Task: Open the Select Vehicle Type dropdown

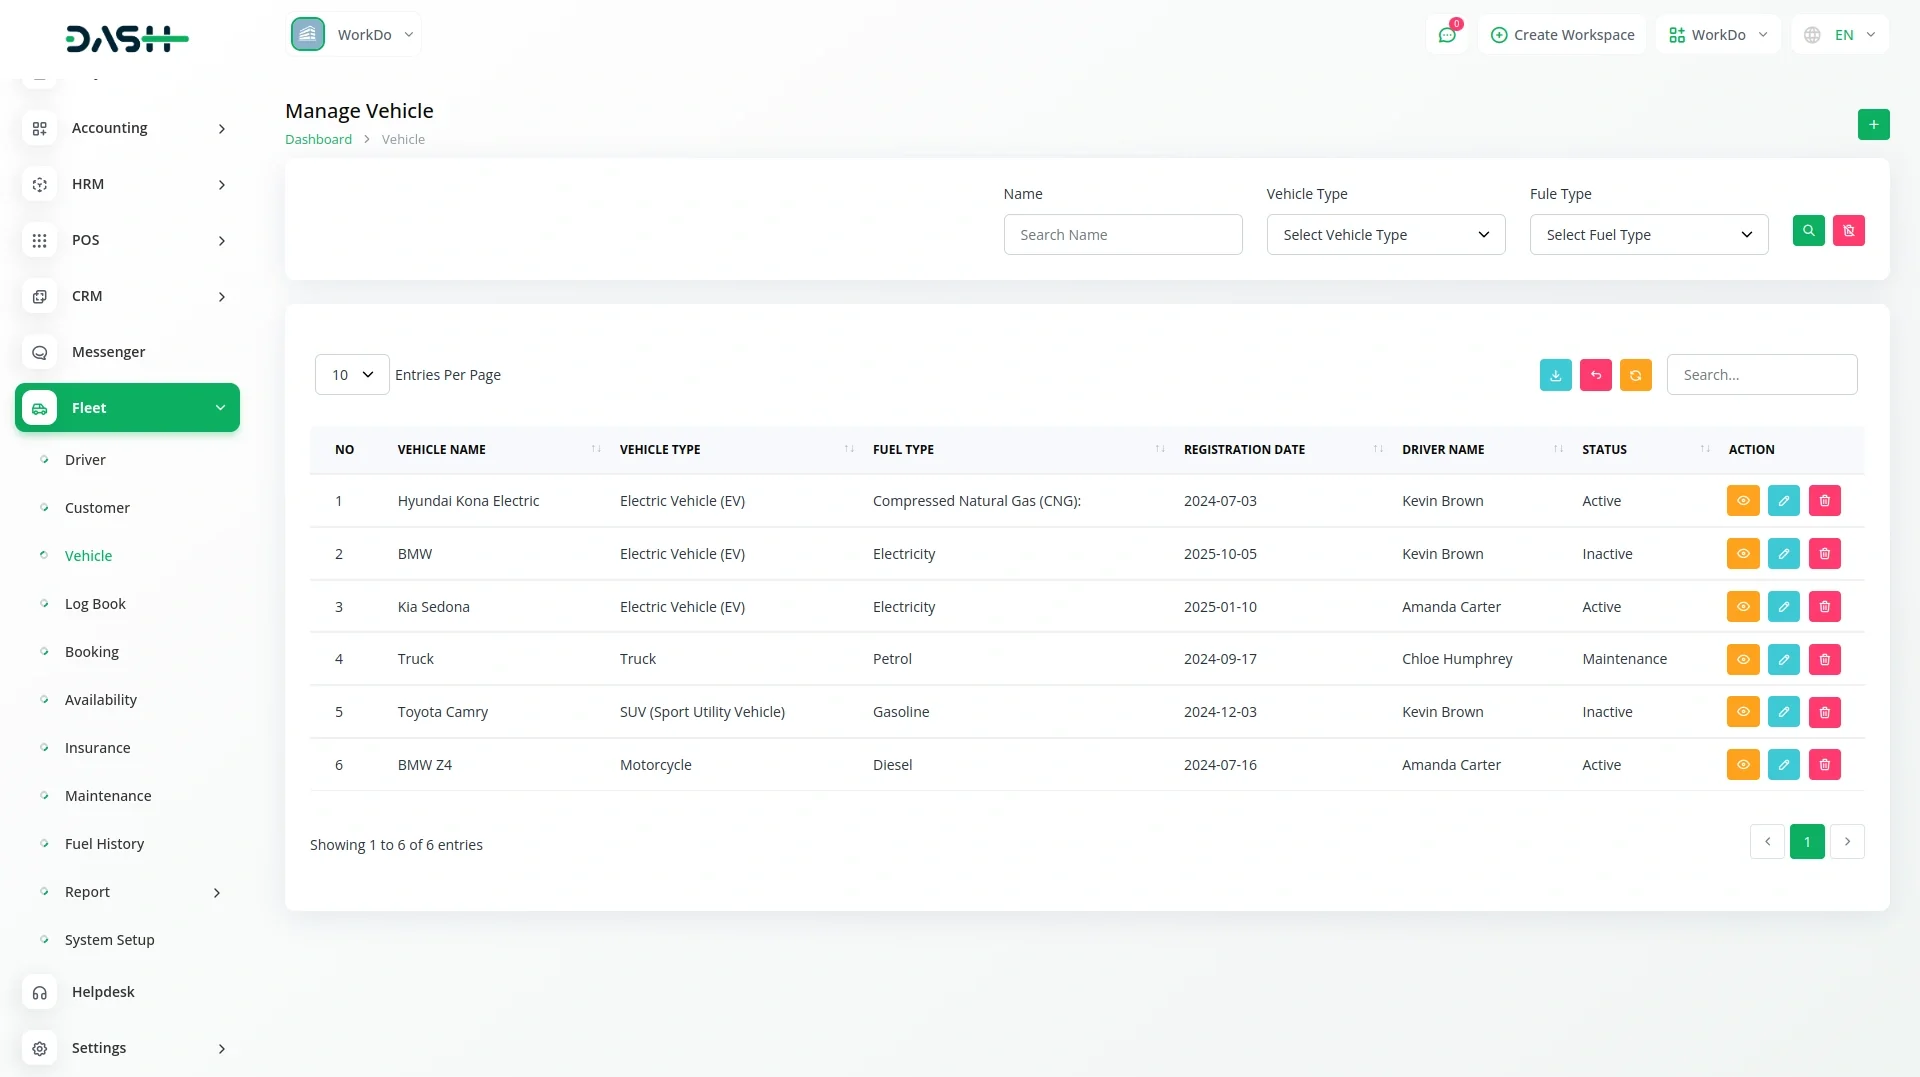Action: (x=1385, y=235)
